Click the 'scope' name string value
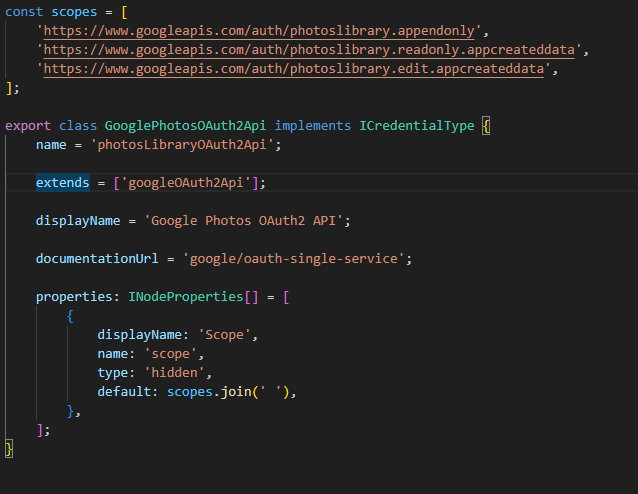This screenshot has height=494, width=638. (x=170, y=354)
